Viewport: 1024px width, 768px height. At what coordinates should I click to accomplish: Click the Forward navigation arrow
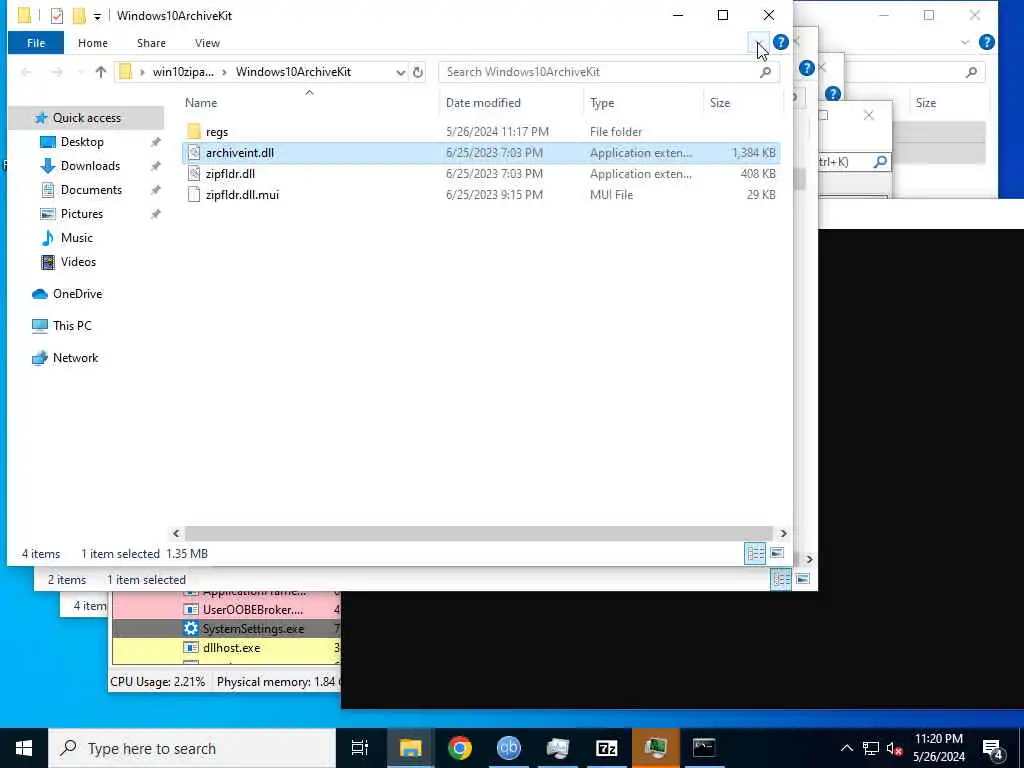tap(57, 72)
